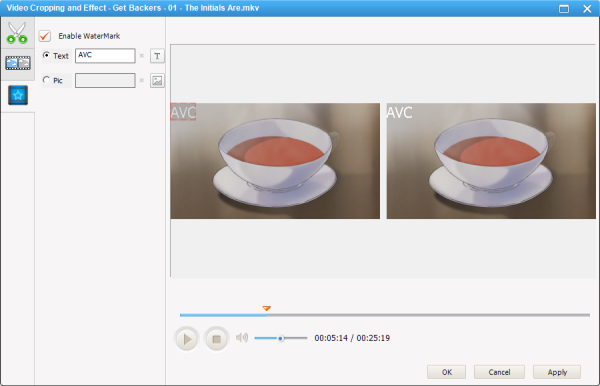The width and height of the screenshot is (600, 386).
Task: Clear the watermark text with the x icon
Action: 142,56
